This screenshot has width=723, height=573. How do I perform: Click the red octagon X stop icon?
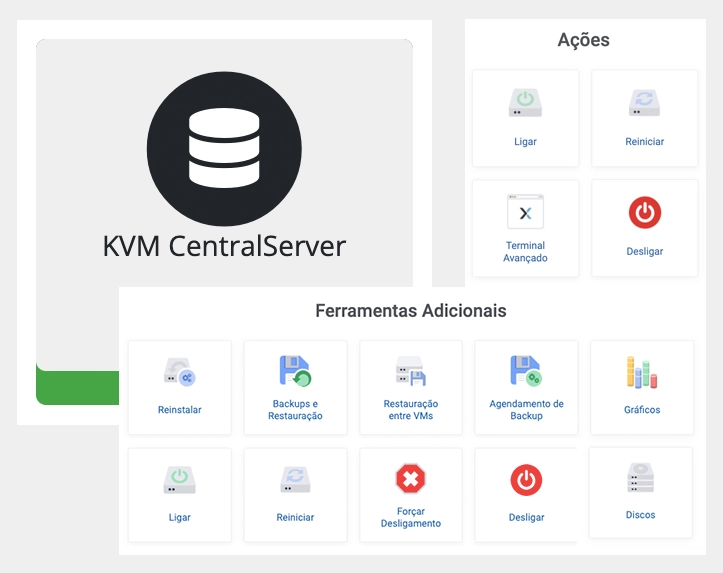pyautogui.click(x=411, y=480)
